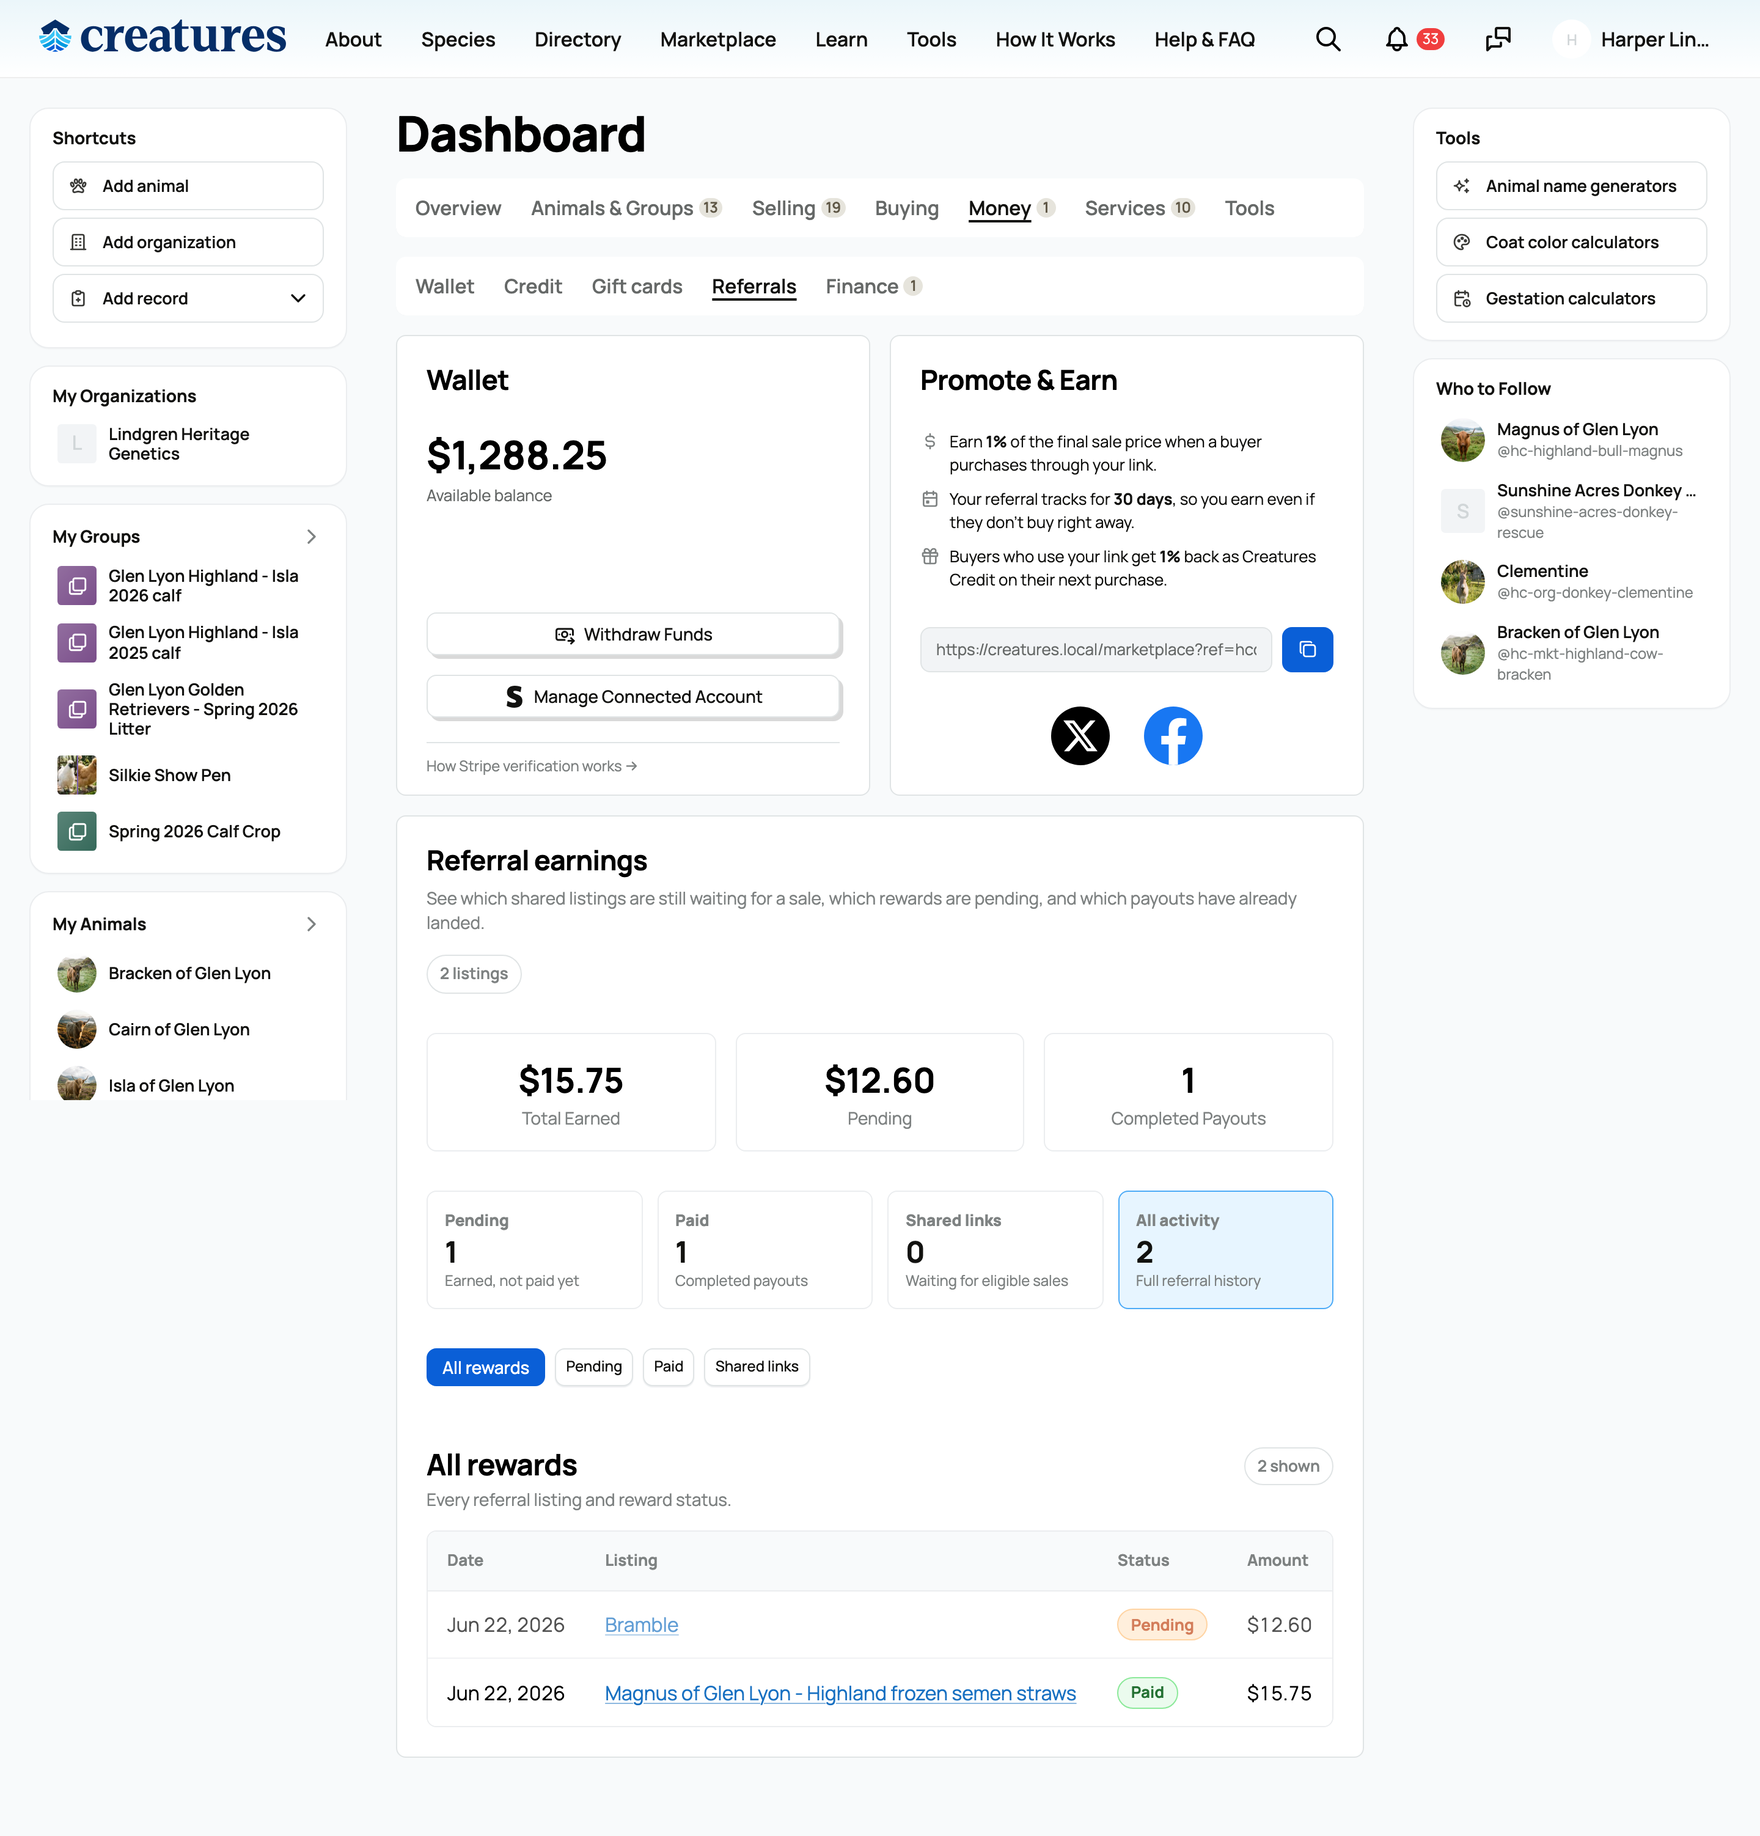Click the Glen Lyon Golden Retrievers group icon

click(x=77, y=709)
